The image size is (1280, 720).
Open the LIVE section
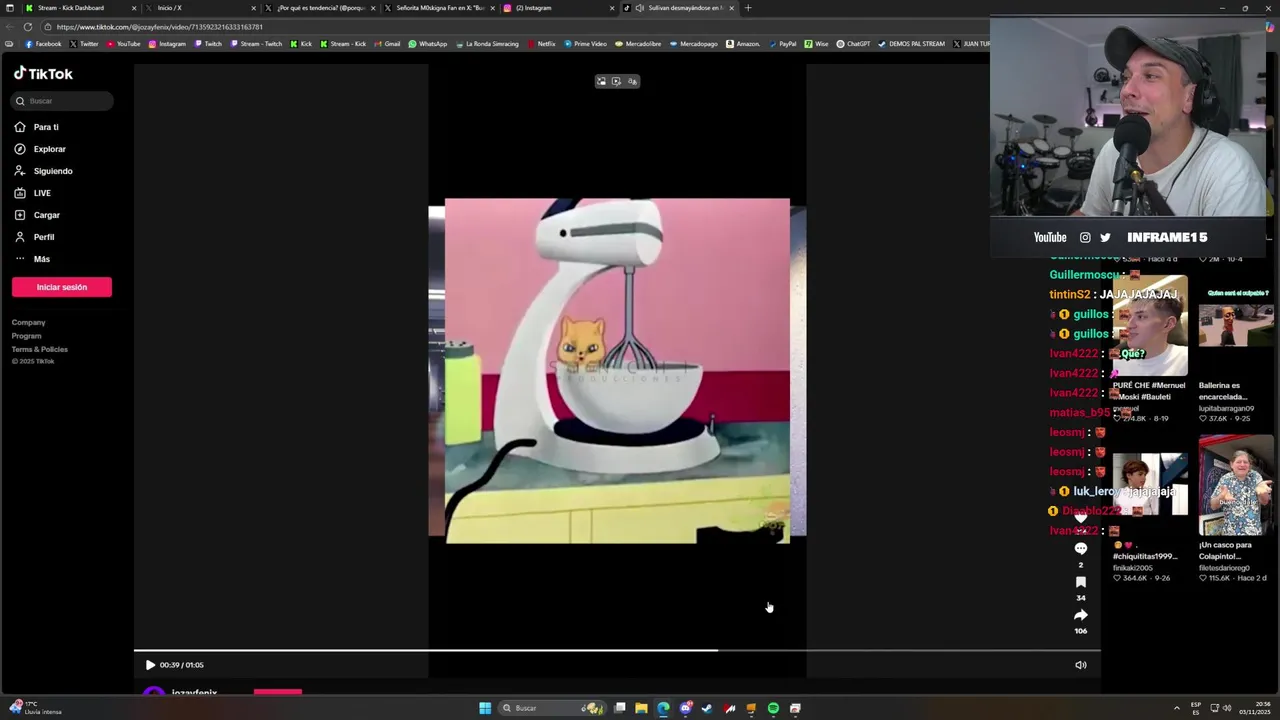click(33, 193)
